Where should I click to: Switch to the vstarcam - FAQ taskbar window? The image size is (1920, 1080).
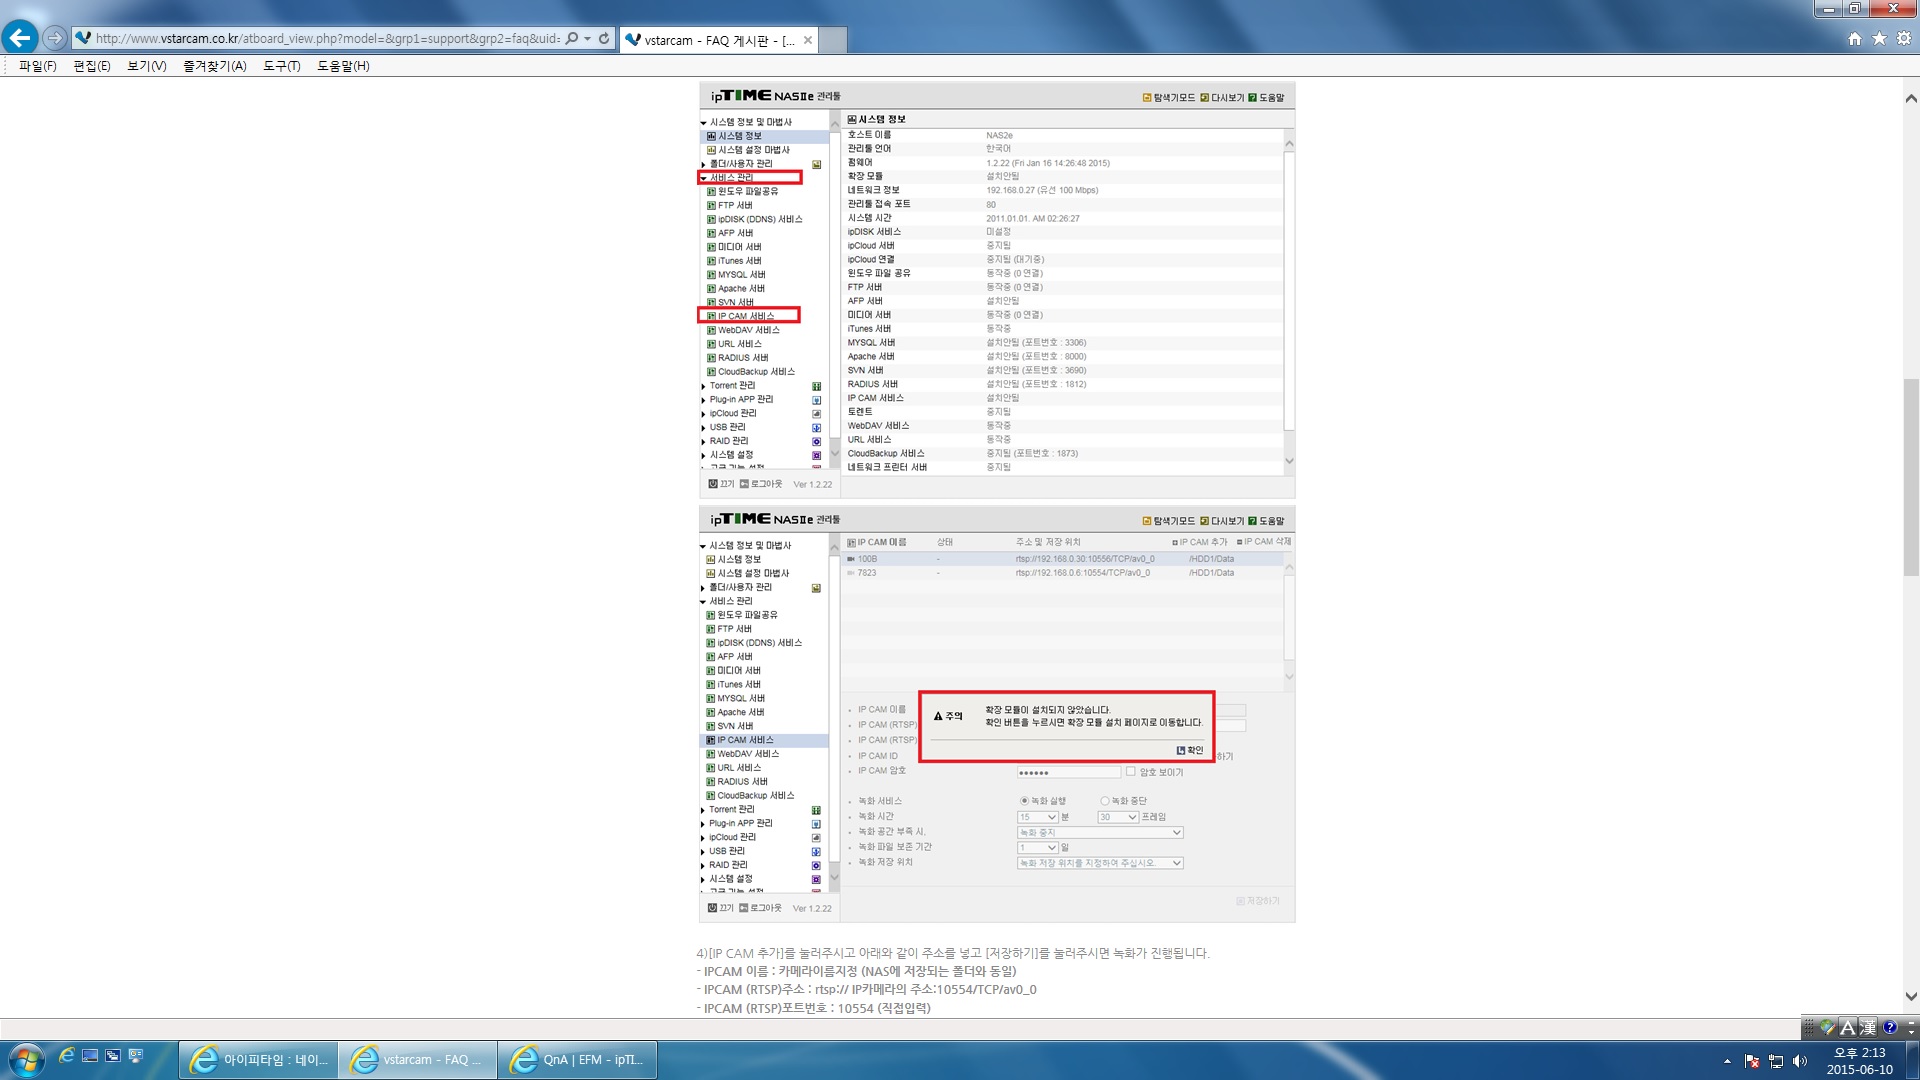coord(418,1060)
